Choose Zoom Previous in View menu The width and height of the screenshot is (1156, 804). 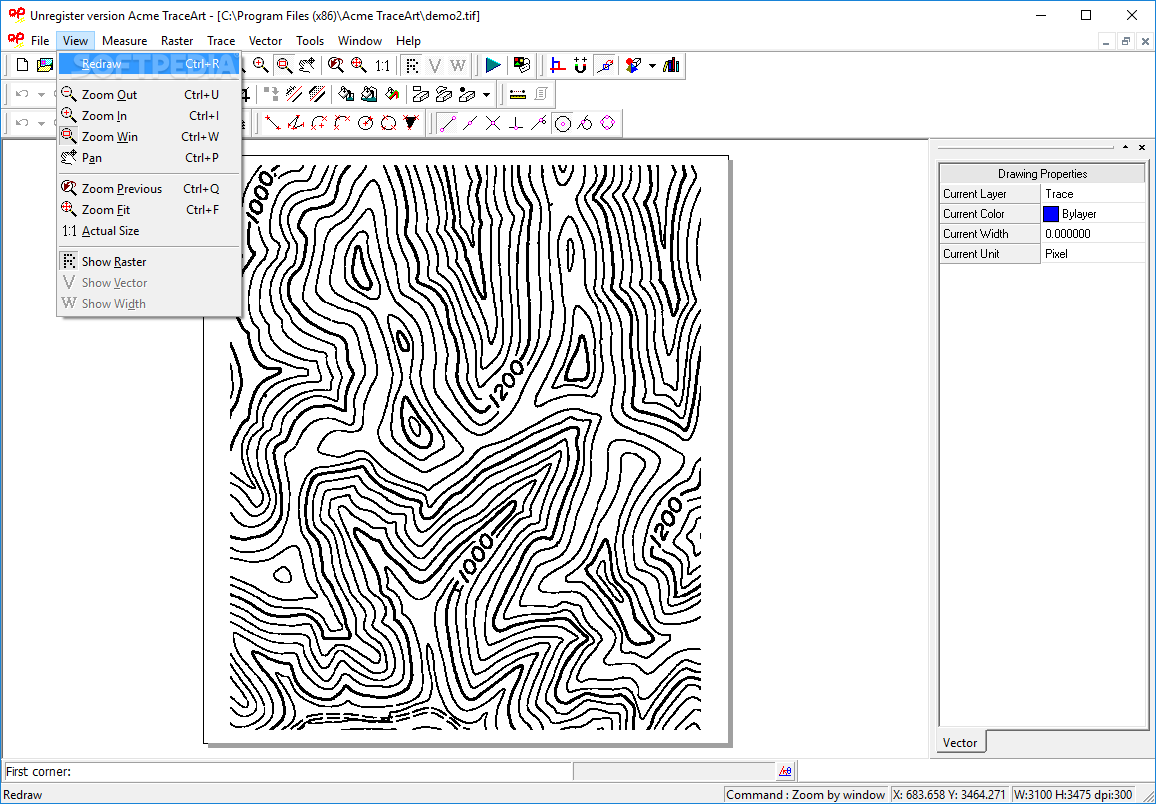click(149, 189)
